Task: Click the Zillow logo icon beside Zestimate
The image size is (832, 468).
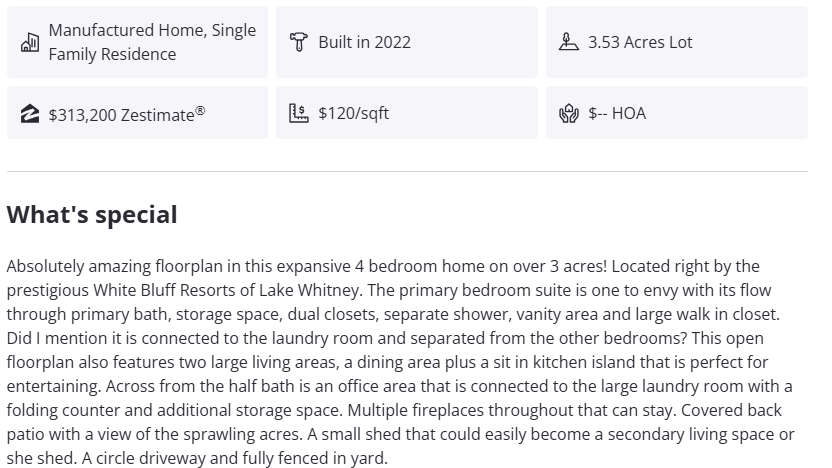Action: [x=30, y=113]
